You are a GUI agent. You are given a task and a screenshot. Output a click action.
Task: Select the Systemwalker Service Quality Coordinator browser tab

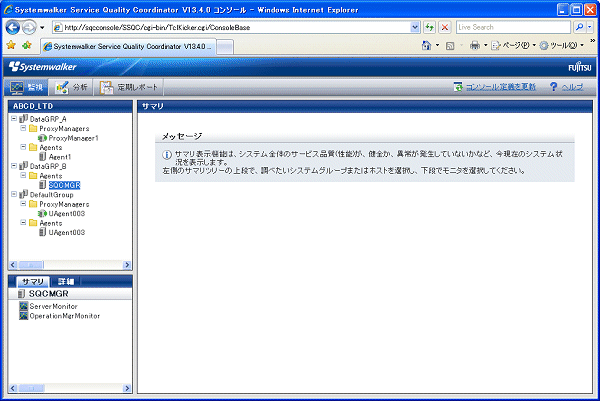pyautogui.click(x=128, y=46)
